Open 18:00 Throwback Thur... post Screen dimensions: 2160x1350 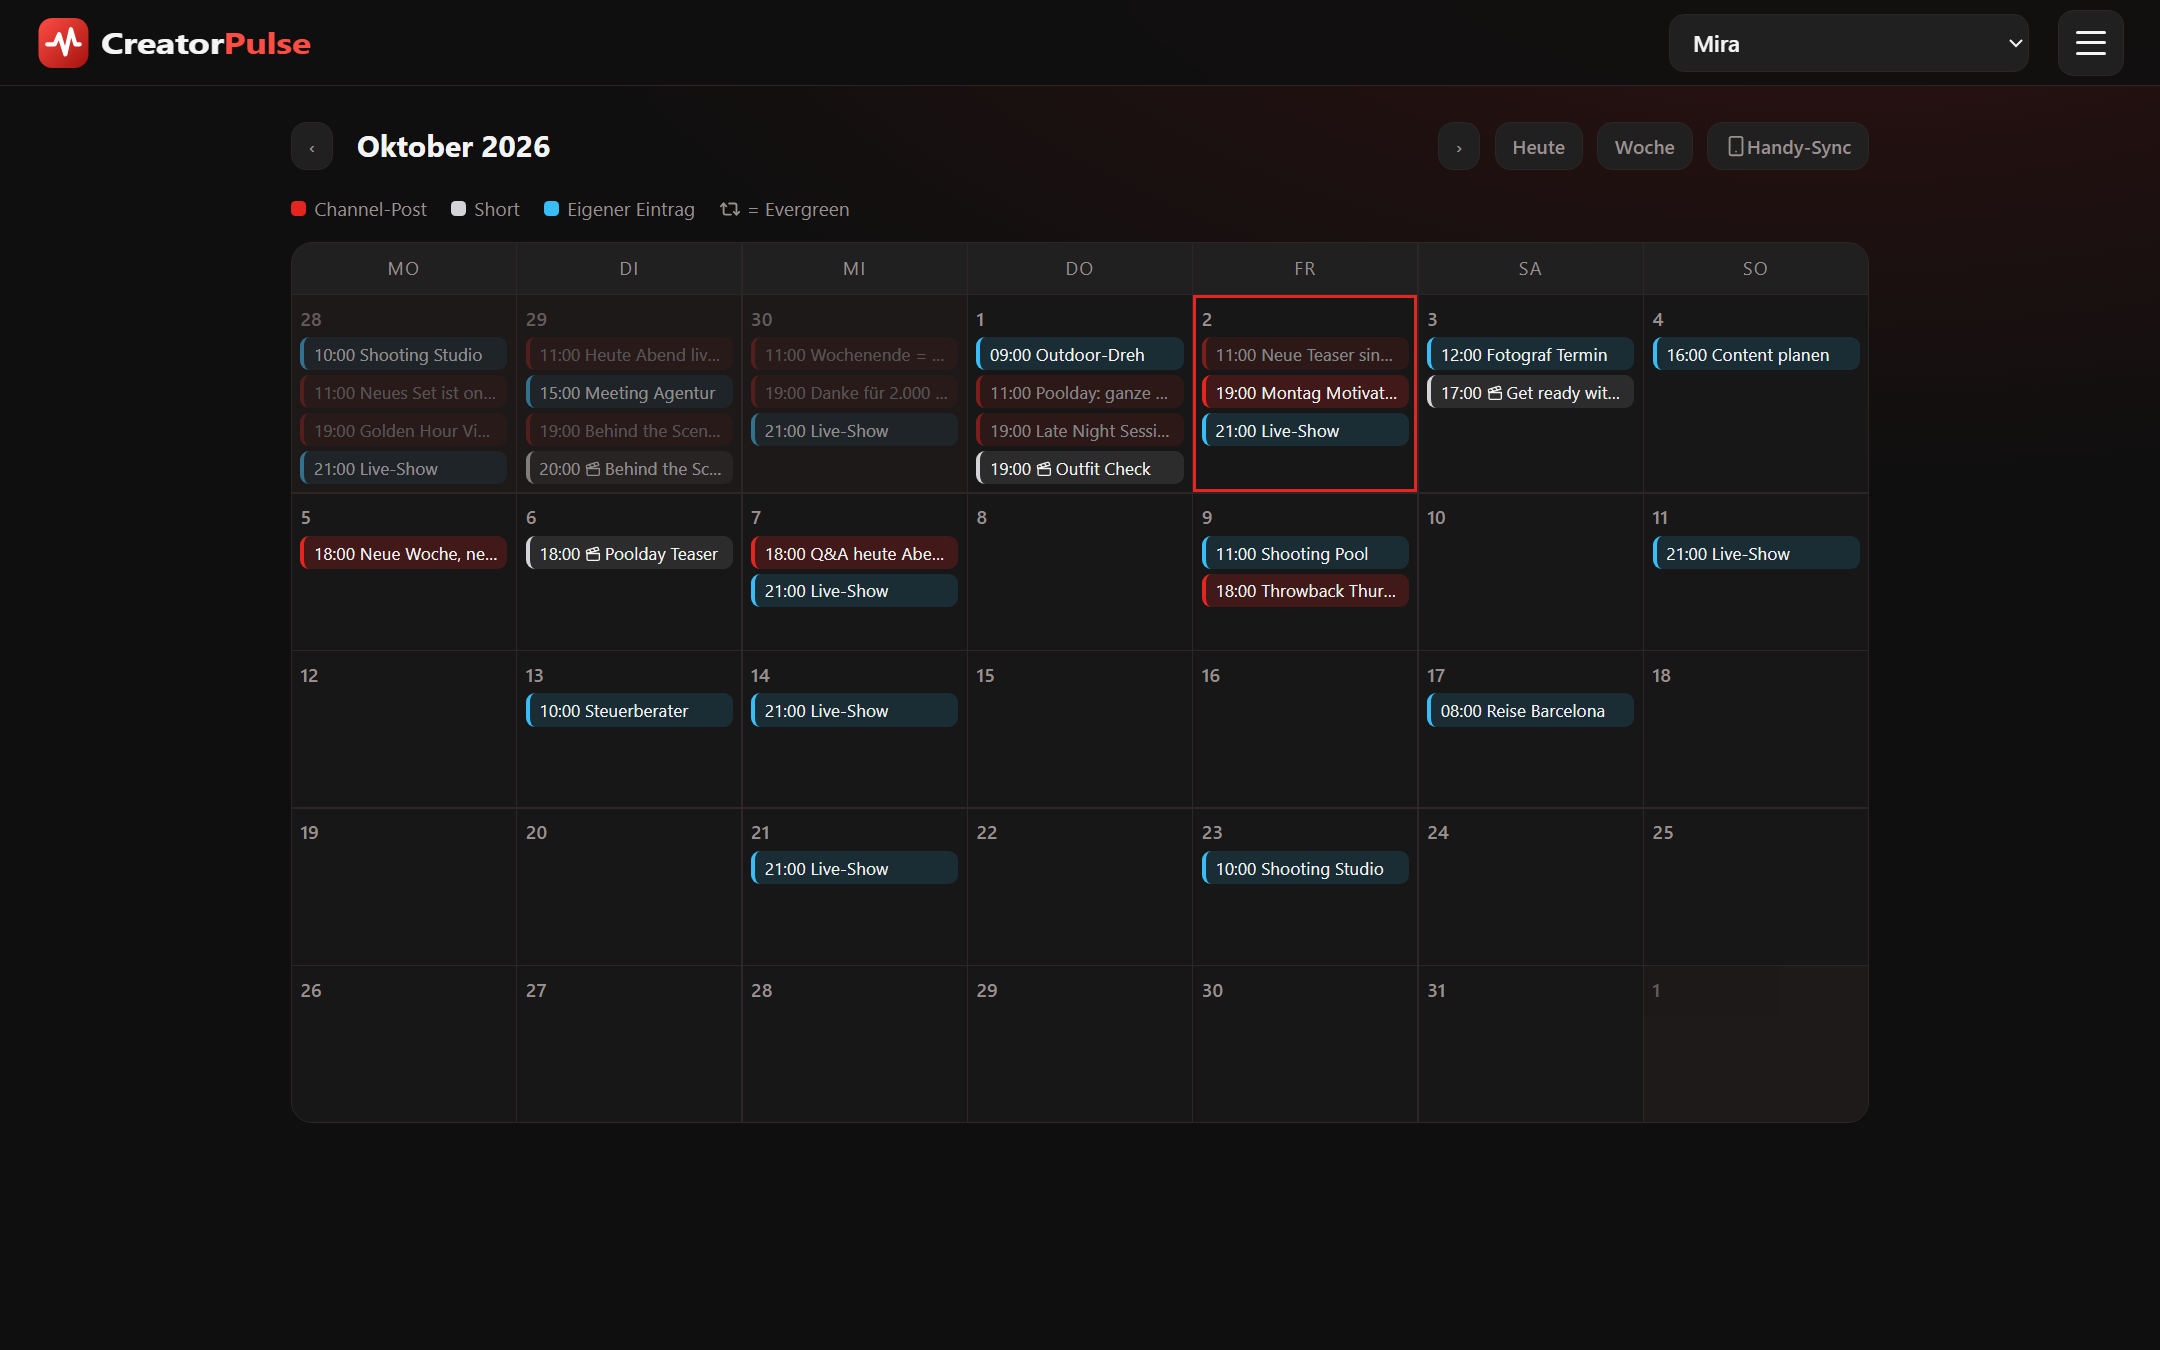point(1305,591)
